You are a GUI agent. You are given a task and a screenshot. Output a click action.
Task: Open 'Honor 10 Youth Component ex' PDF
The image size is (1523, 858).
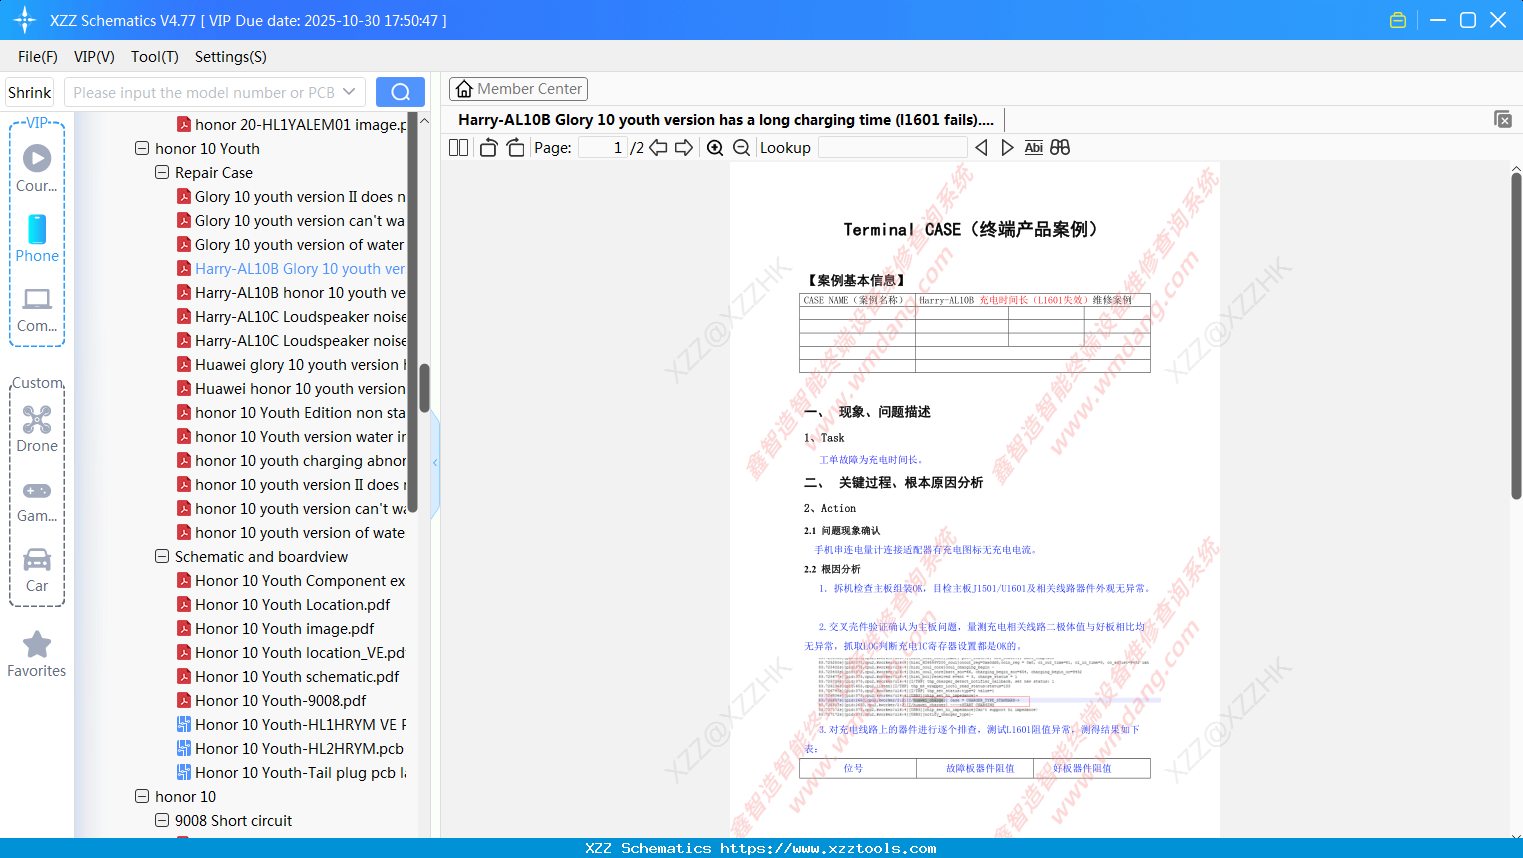pyautogui.click(x=292, y=580)
